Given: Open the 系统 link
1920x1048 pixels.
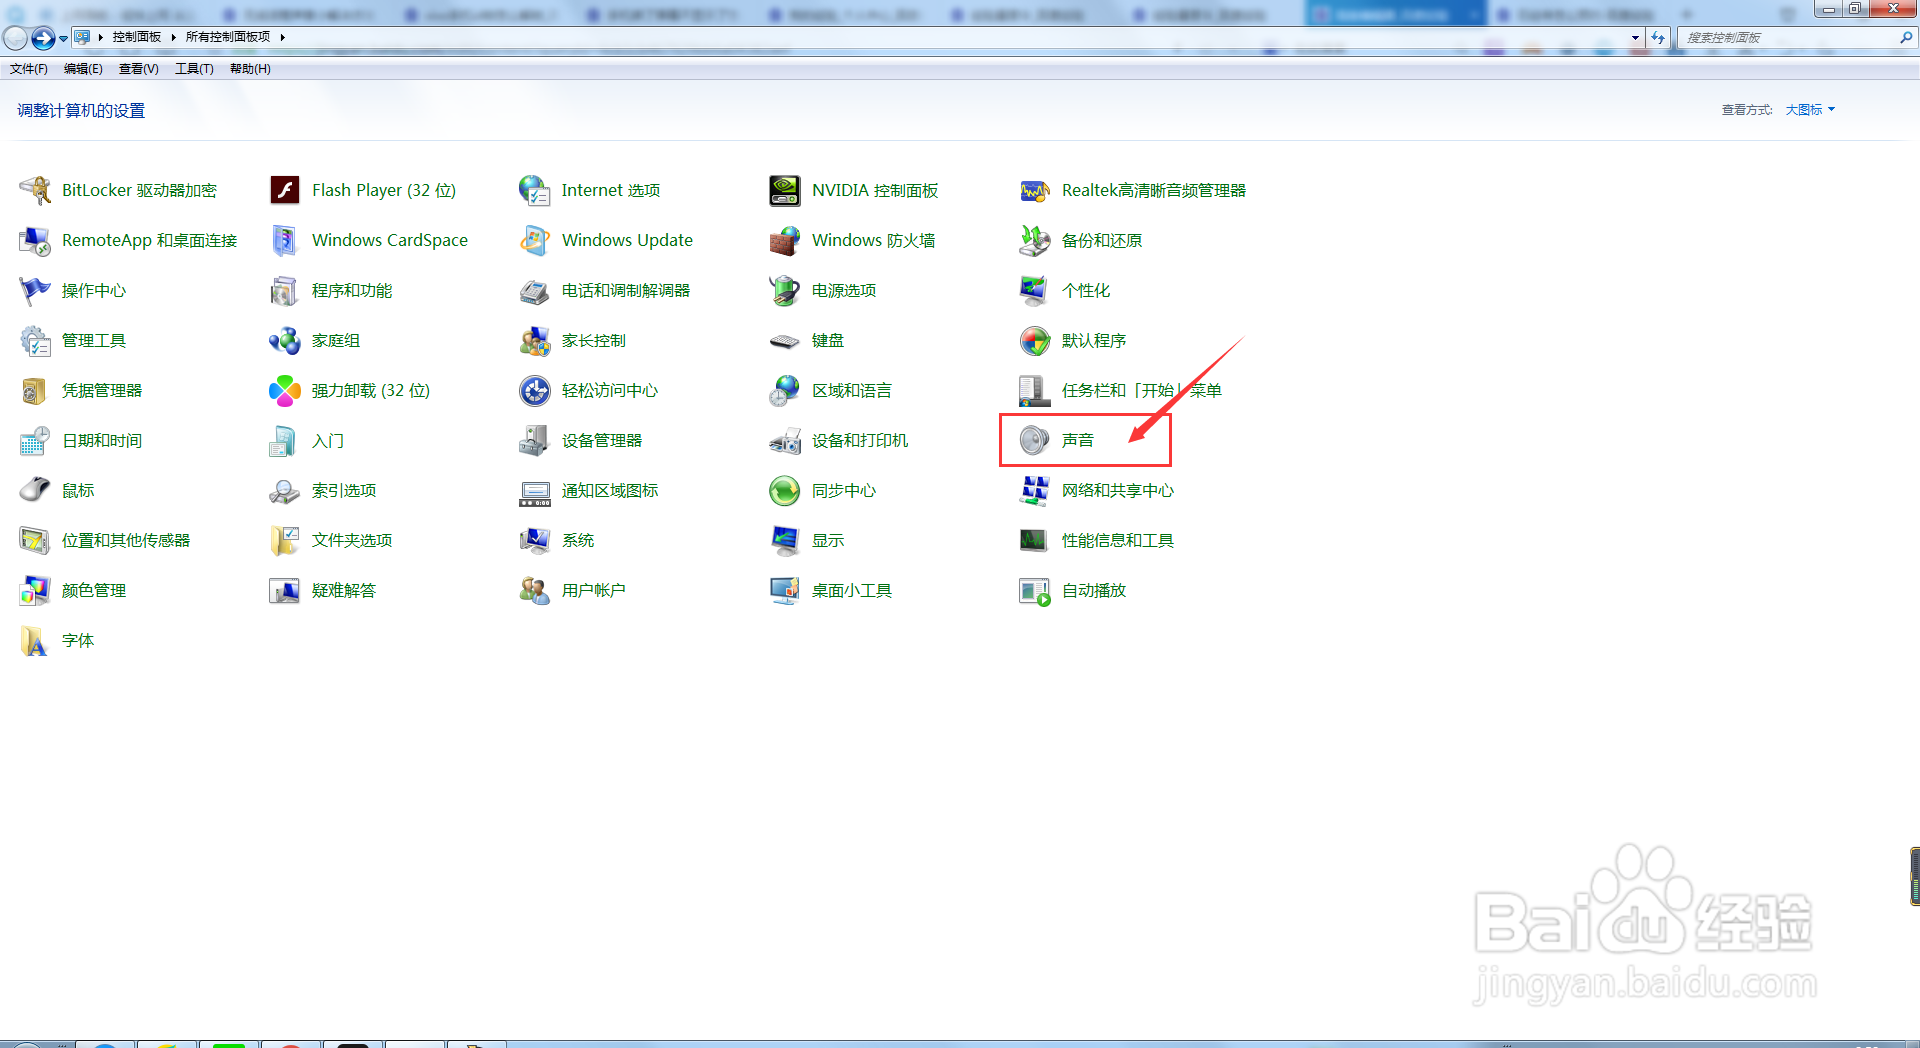Looking at the screenshot, I should (x=578, y=540).
